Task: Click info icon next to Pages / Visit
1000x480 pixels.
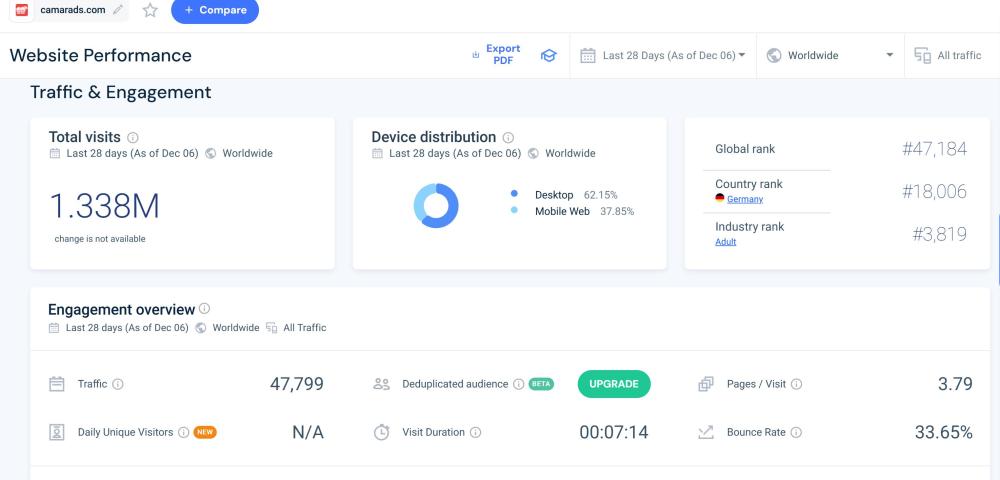Action: [x=797, y=384]
